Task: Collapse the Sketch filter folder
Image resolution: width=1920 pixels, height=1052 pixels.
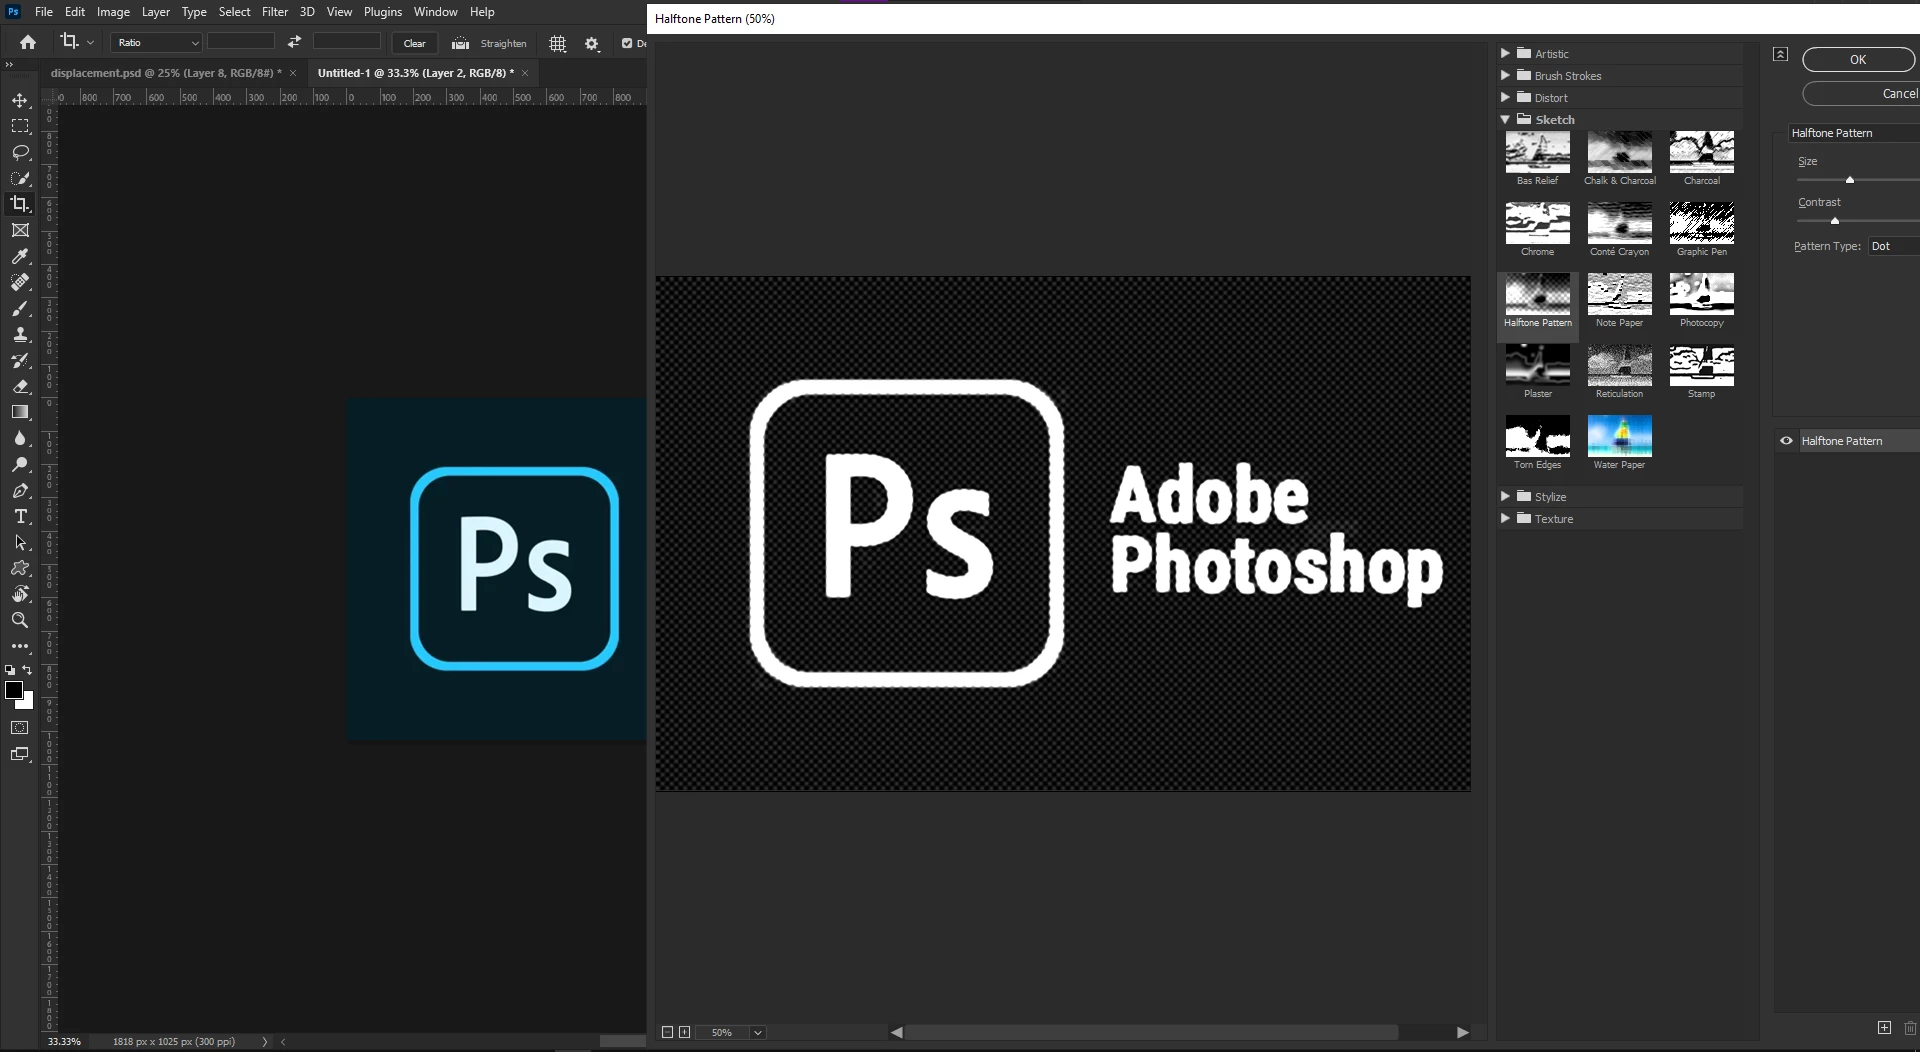Action: pyautogui.click(x=1505, y=119)
